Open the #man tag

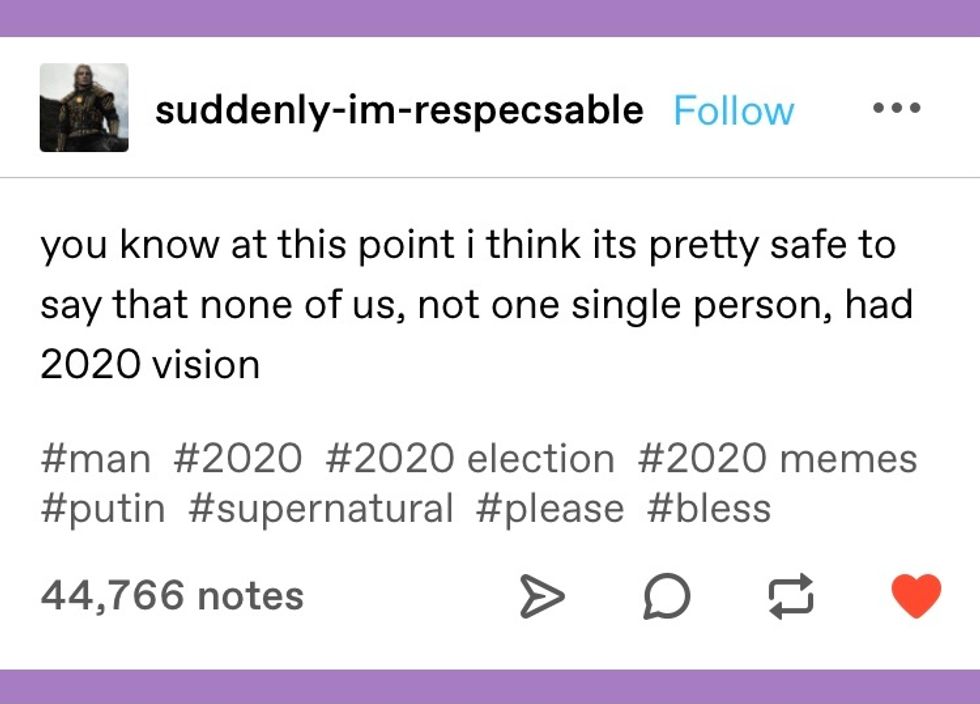coord(96,459)
